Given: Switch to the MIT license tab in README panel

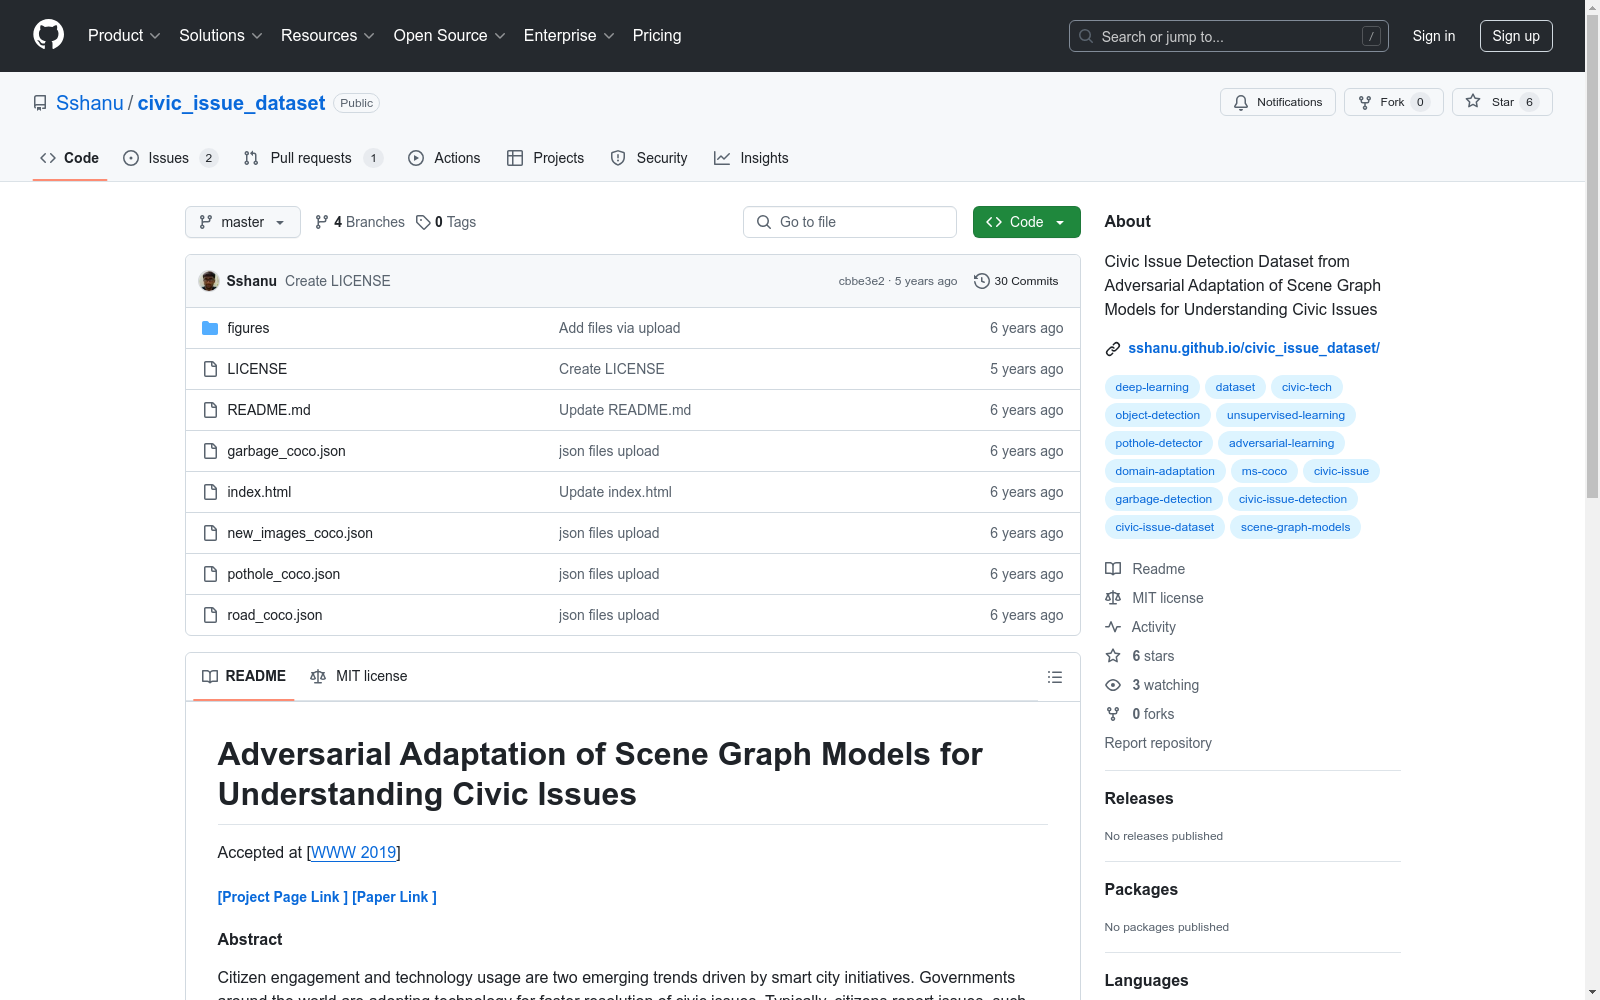Looking at the screenshot, I should pos(359,676).
